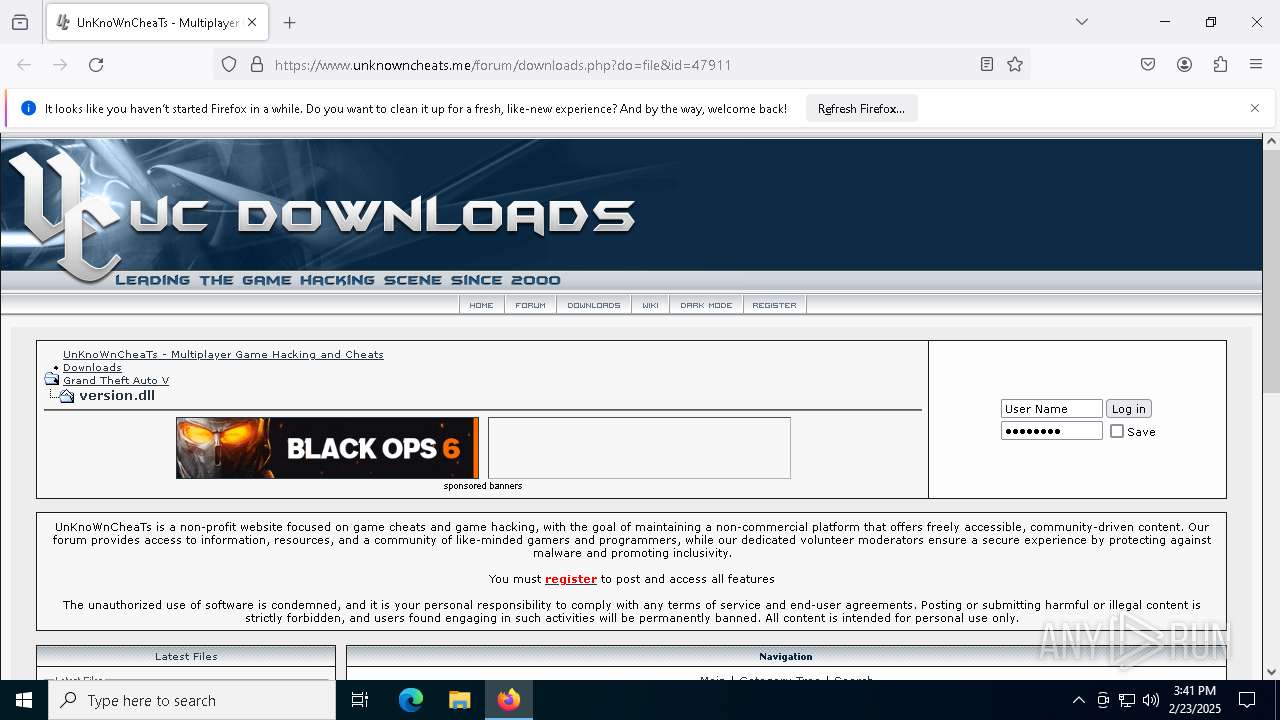Open the Black Ops 6 sponsored banner
The width and height of the screenshot is (1280, 720).
click(327, 448)
